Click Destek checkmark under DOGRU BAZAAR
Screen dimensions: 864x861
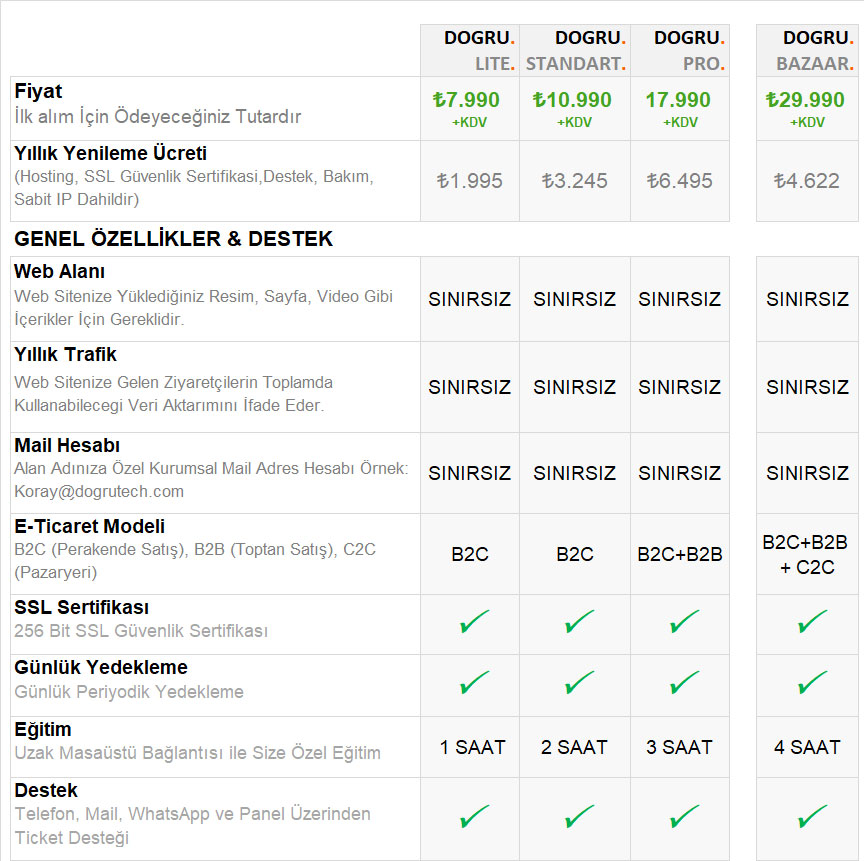coord(812,817)
